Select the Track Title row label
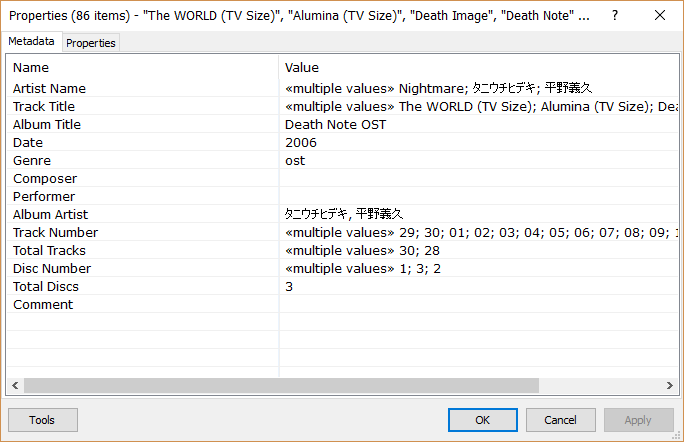Screen dimensions: 684x442 click(44, 106)
